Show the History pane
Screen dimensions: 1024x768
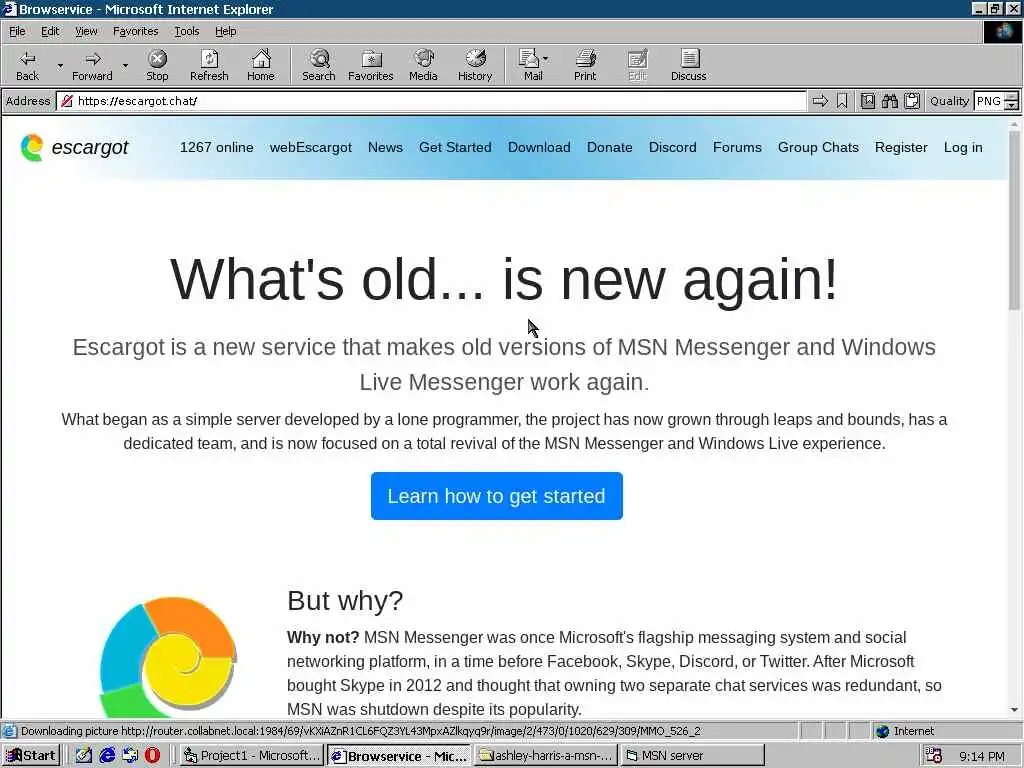(475, 65)
